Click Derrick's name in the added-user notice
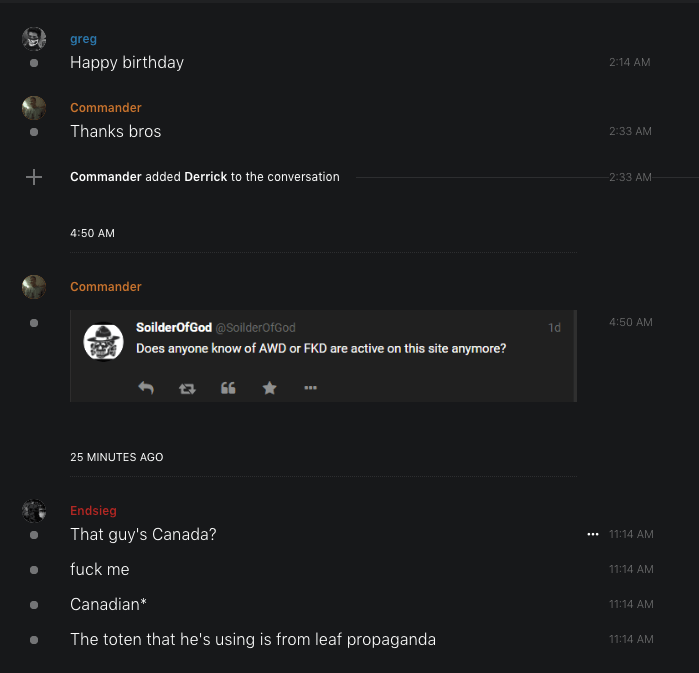Image resolution: width=699 pixels, height=673 pixels. coord(206,177)
